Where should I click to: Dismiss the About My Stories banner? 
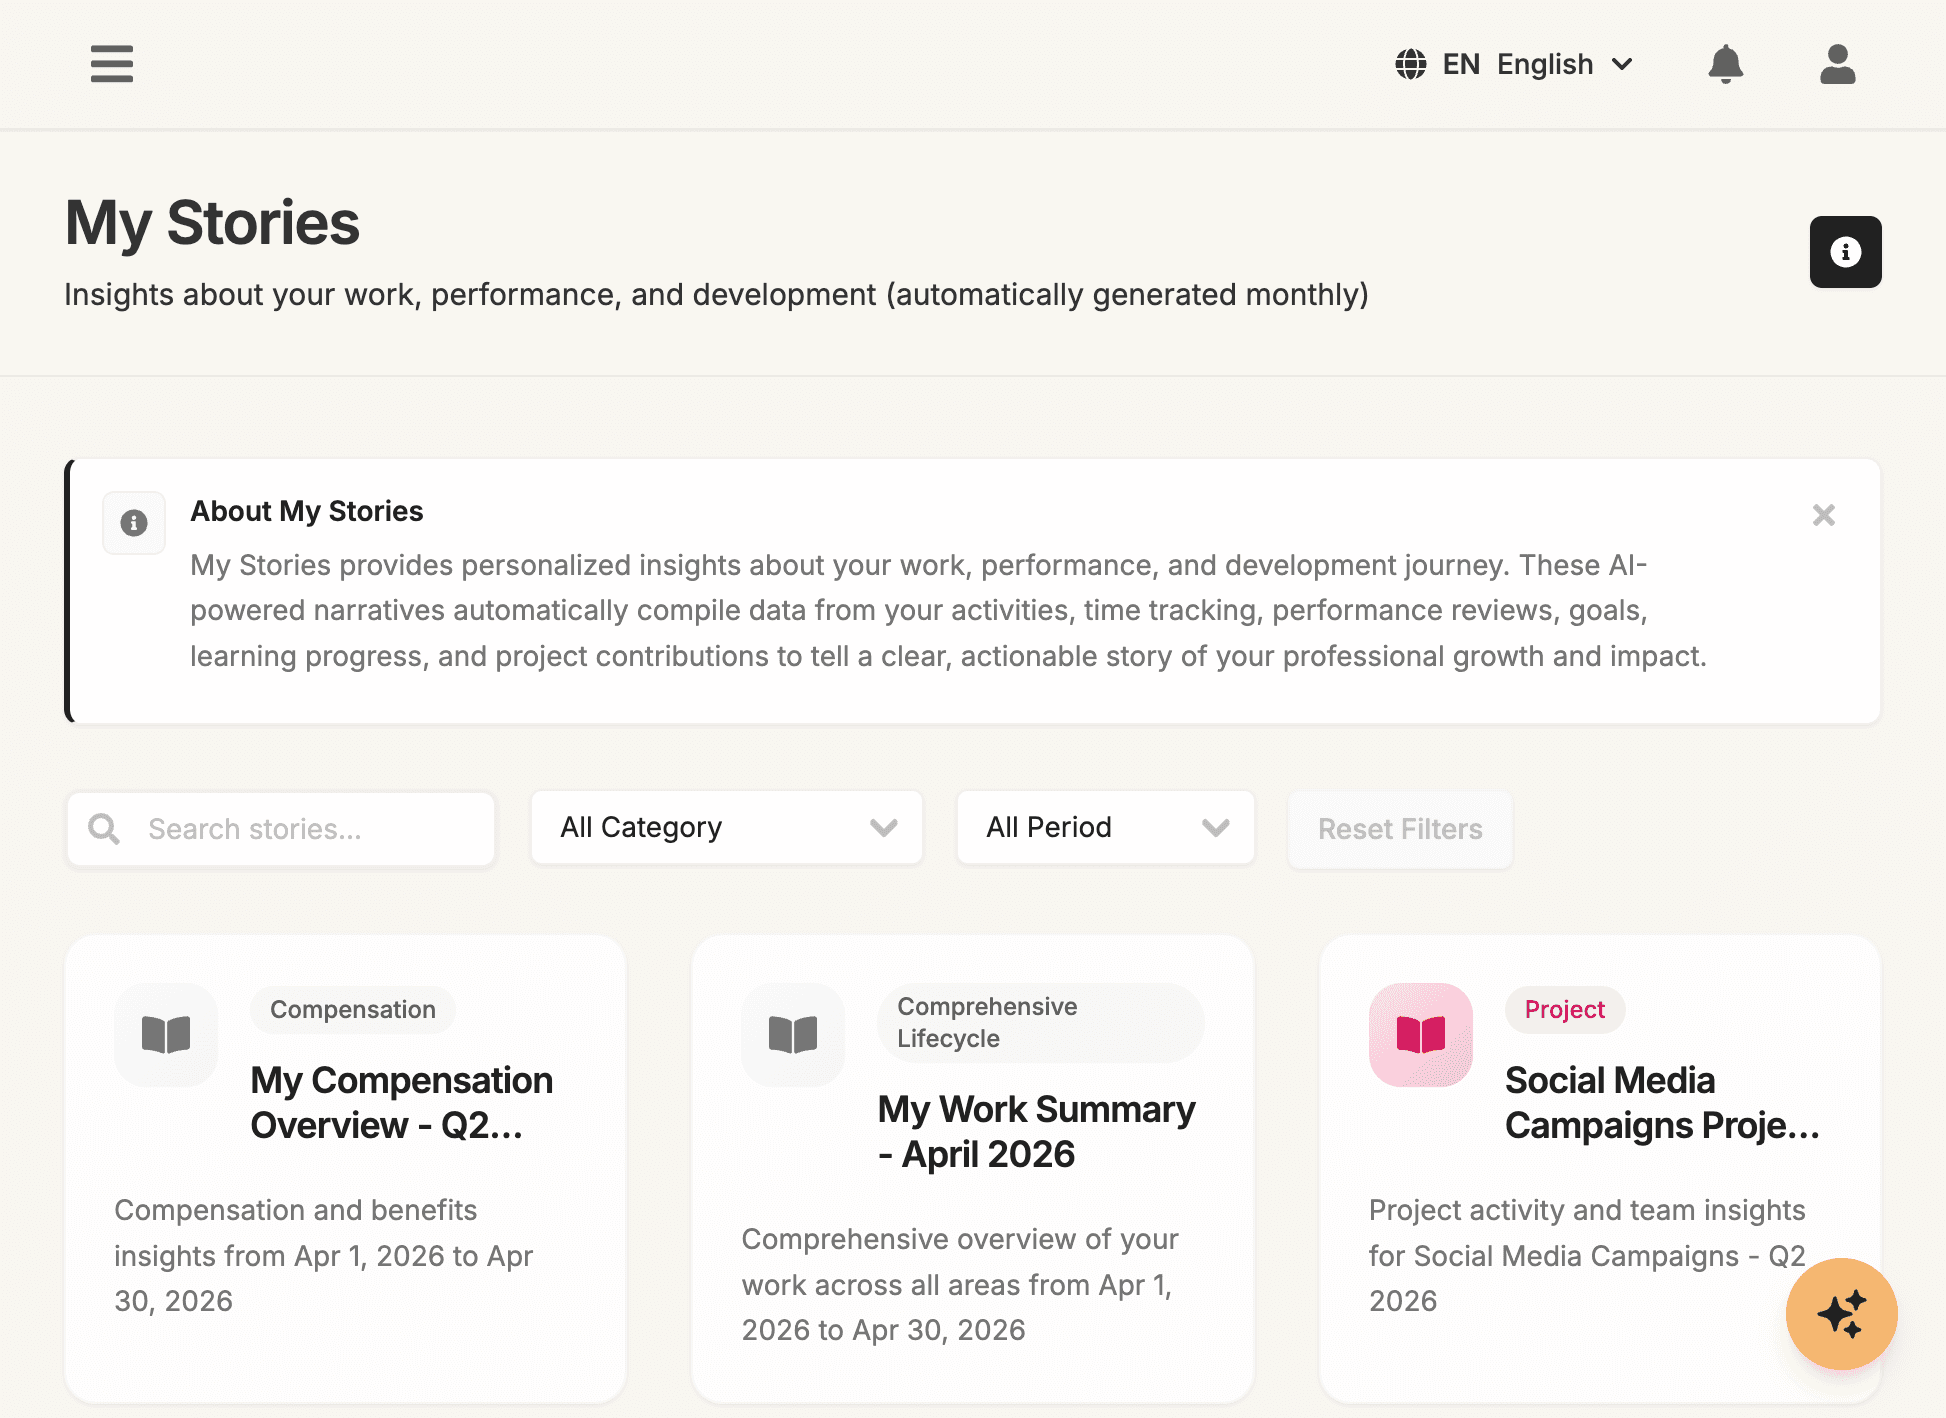[x=1823, y=515]
